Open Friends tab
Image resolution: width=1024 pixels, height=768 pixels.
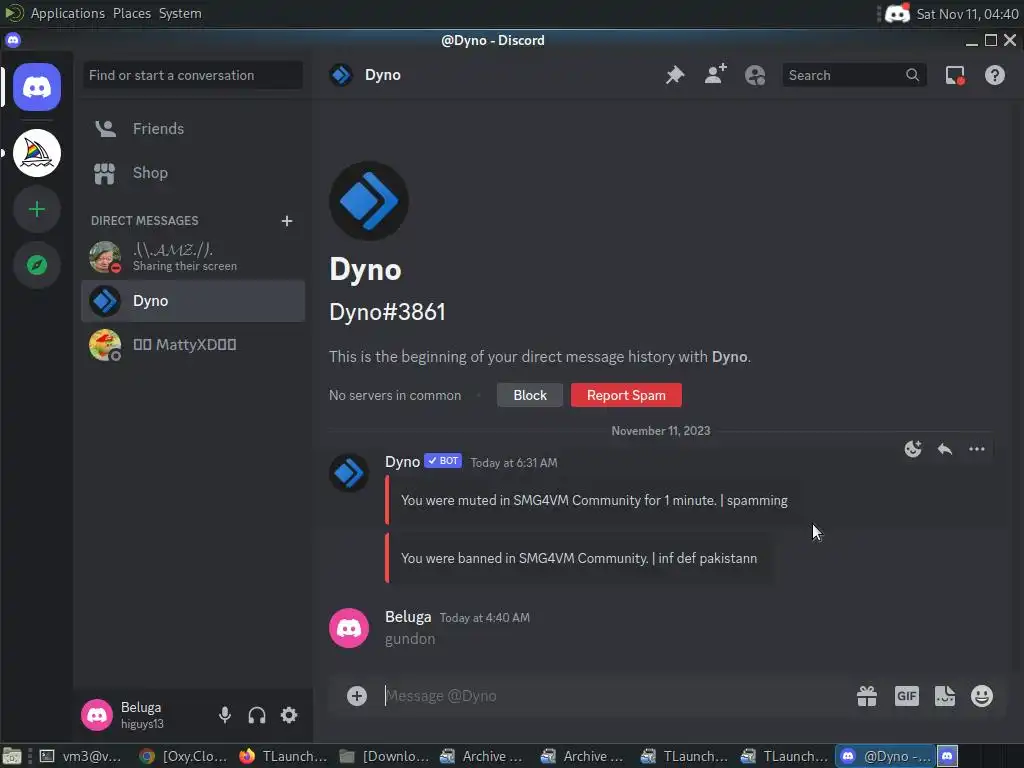[x=193, y=129]
